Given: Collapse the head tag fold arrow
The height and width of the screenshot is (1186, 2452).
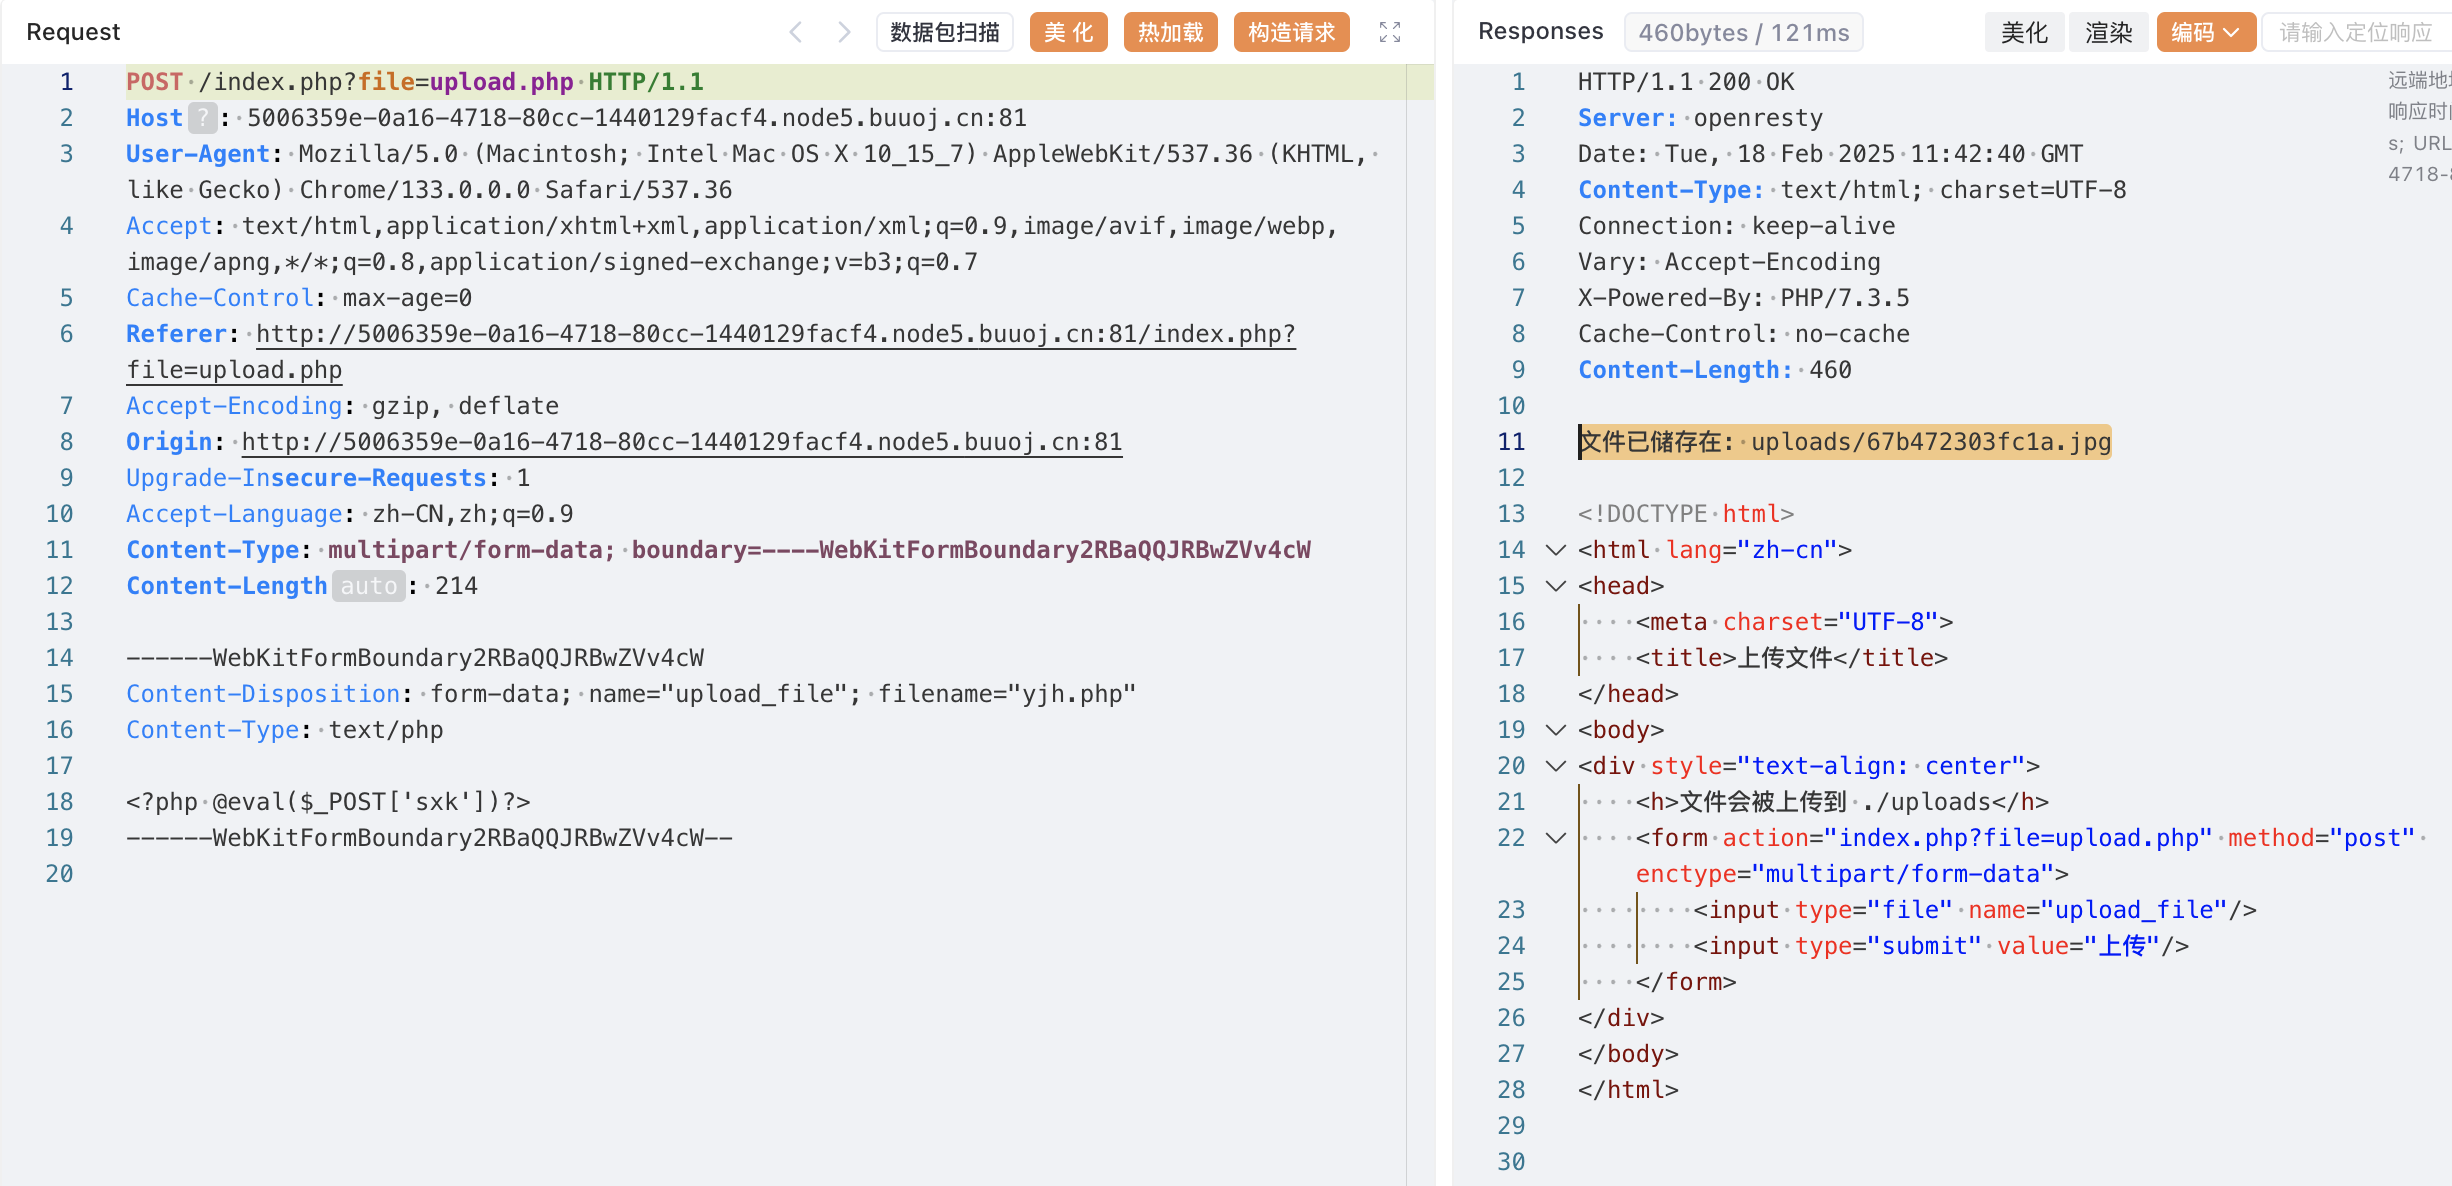Looking at the screenshot, I should [x=1555, y=586].
